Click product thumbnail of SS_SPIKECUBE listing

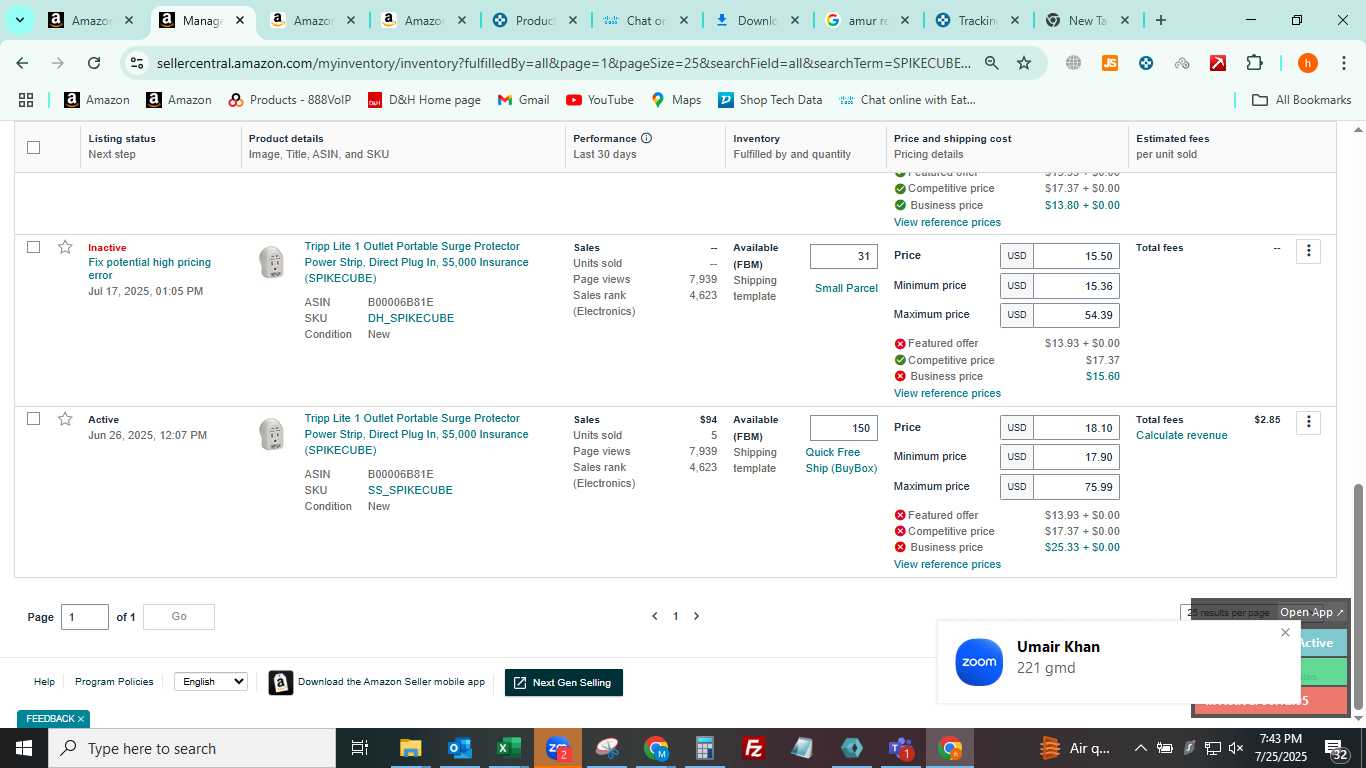click(x=271, y=434)
